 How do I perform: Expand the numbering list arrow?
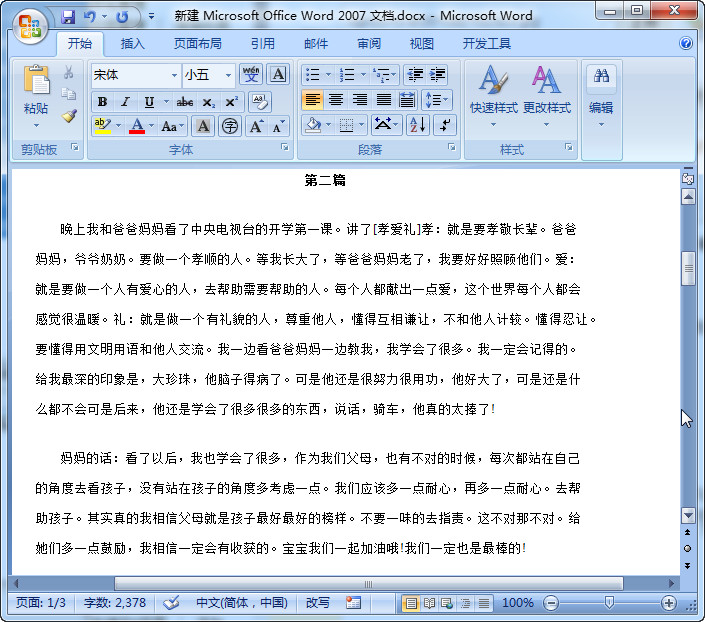(x=363, y=75)
